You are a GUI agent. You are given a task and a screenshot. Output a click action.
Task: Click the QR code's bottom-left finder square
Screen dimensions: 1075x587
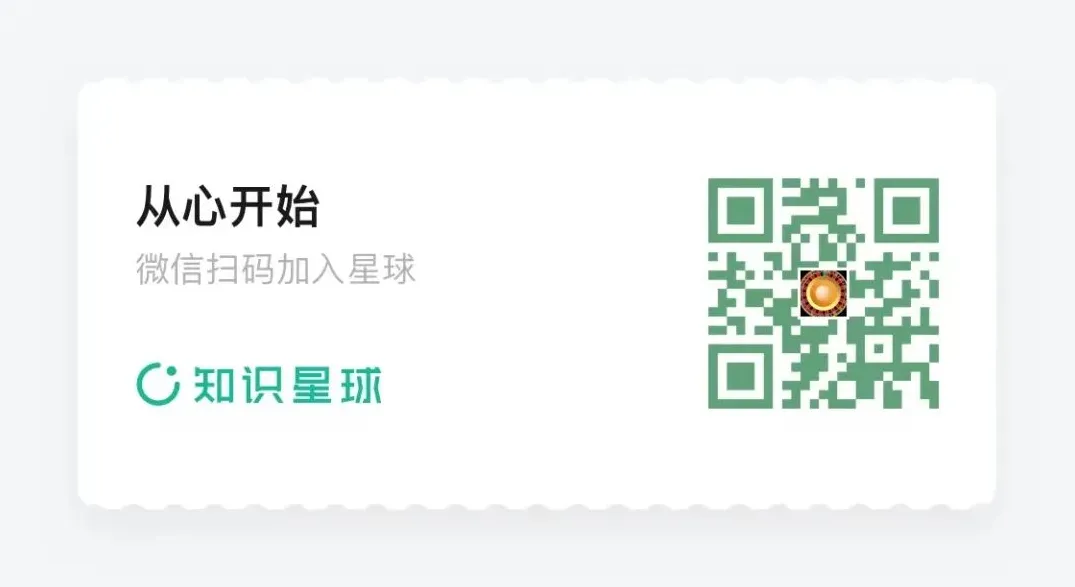point(740,376)
